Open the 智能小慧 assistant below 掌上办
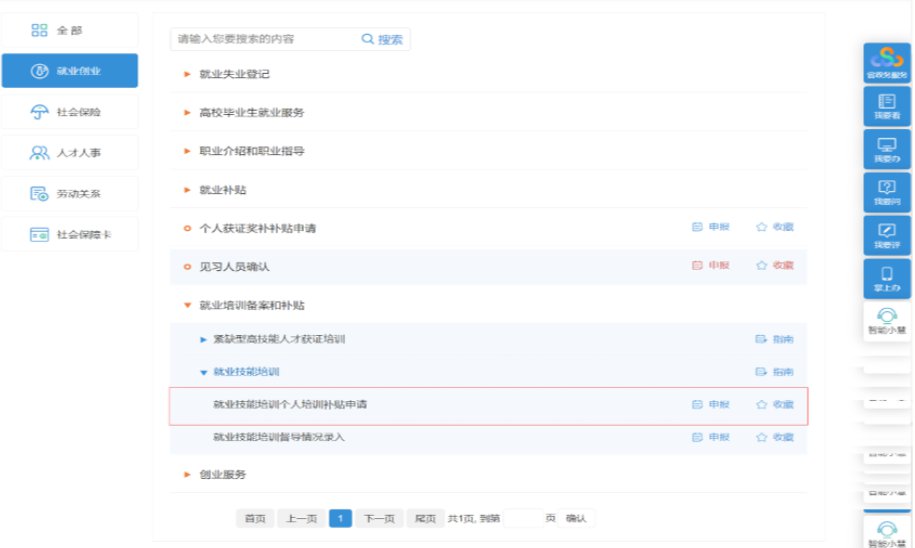The width and height of the screenshot is (915, 548). (x=886, y=320)
